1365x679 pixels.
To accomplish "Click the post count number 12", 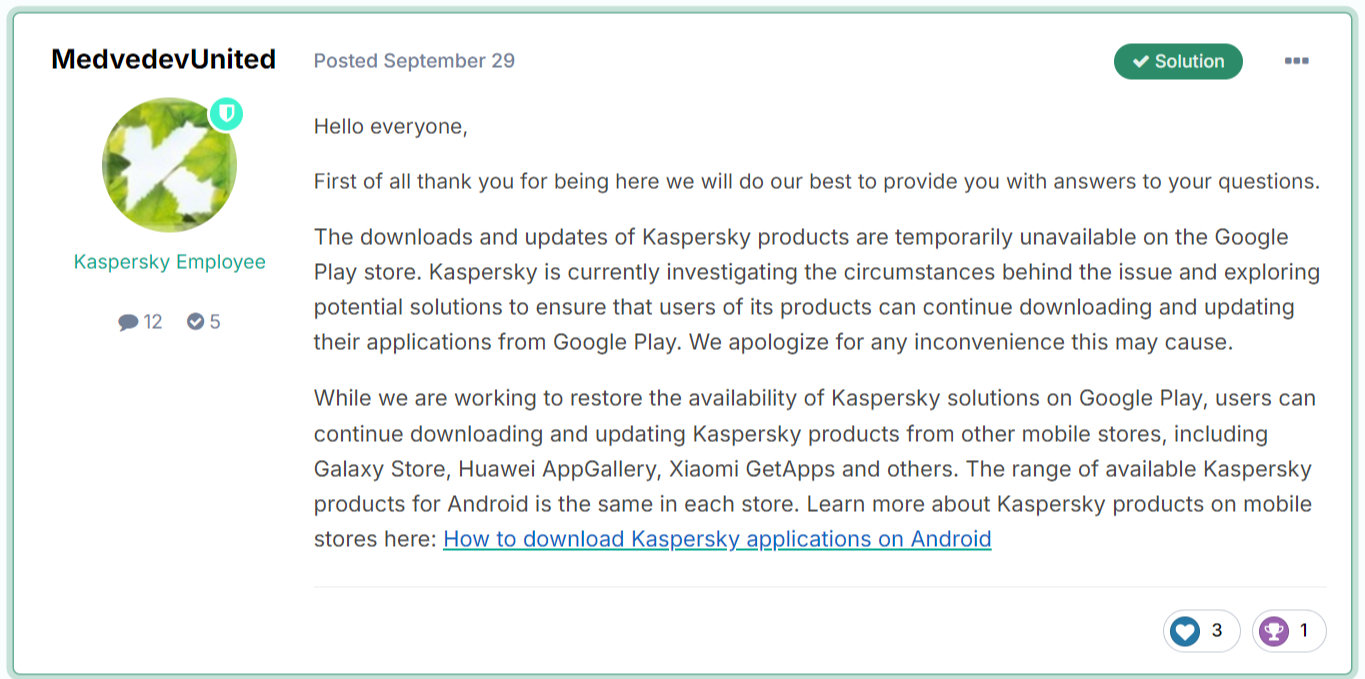I will point(153,322).
